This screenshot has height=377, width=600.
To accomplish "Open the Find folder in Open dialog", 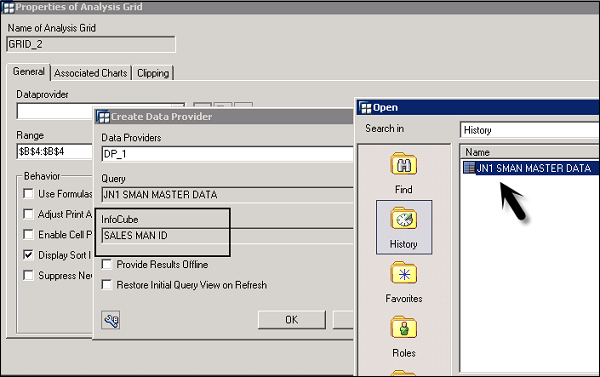I will (x=404, y=165).
